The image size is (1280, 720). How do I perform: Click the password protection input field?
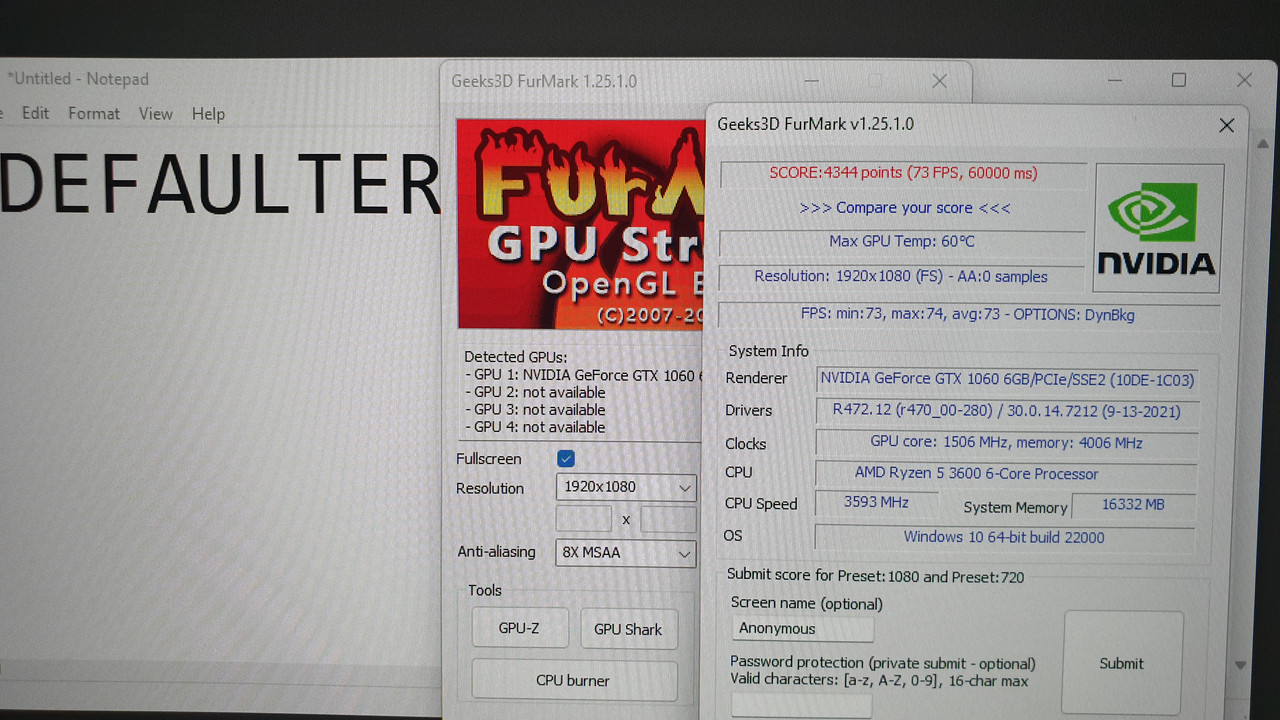[x=801, y=705]
